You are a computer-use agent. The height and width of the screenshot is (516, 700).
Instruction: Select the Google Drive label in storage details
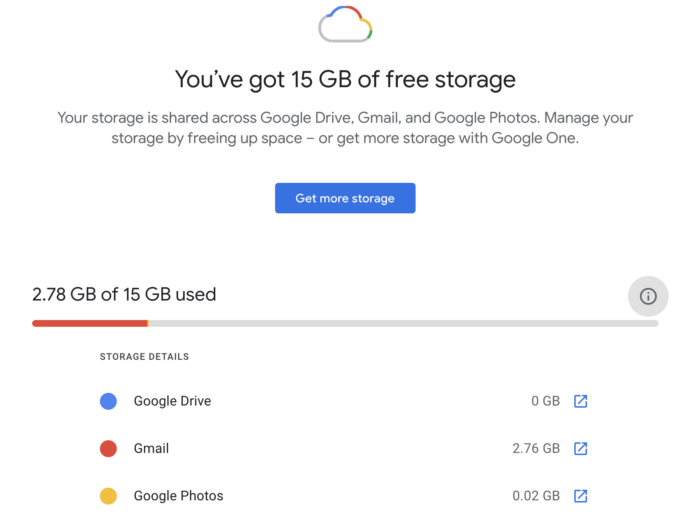pyautogui.click(x=172, y=401)
